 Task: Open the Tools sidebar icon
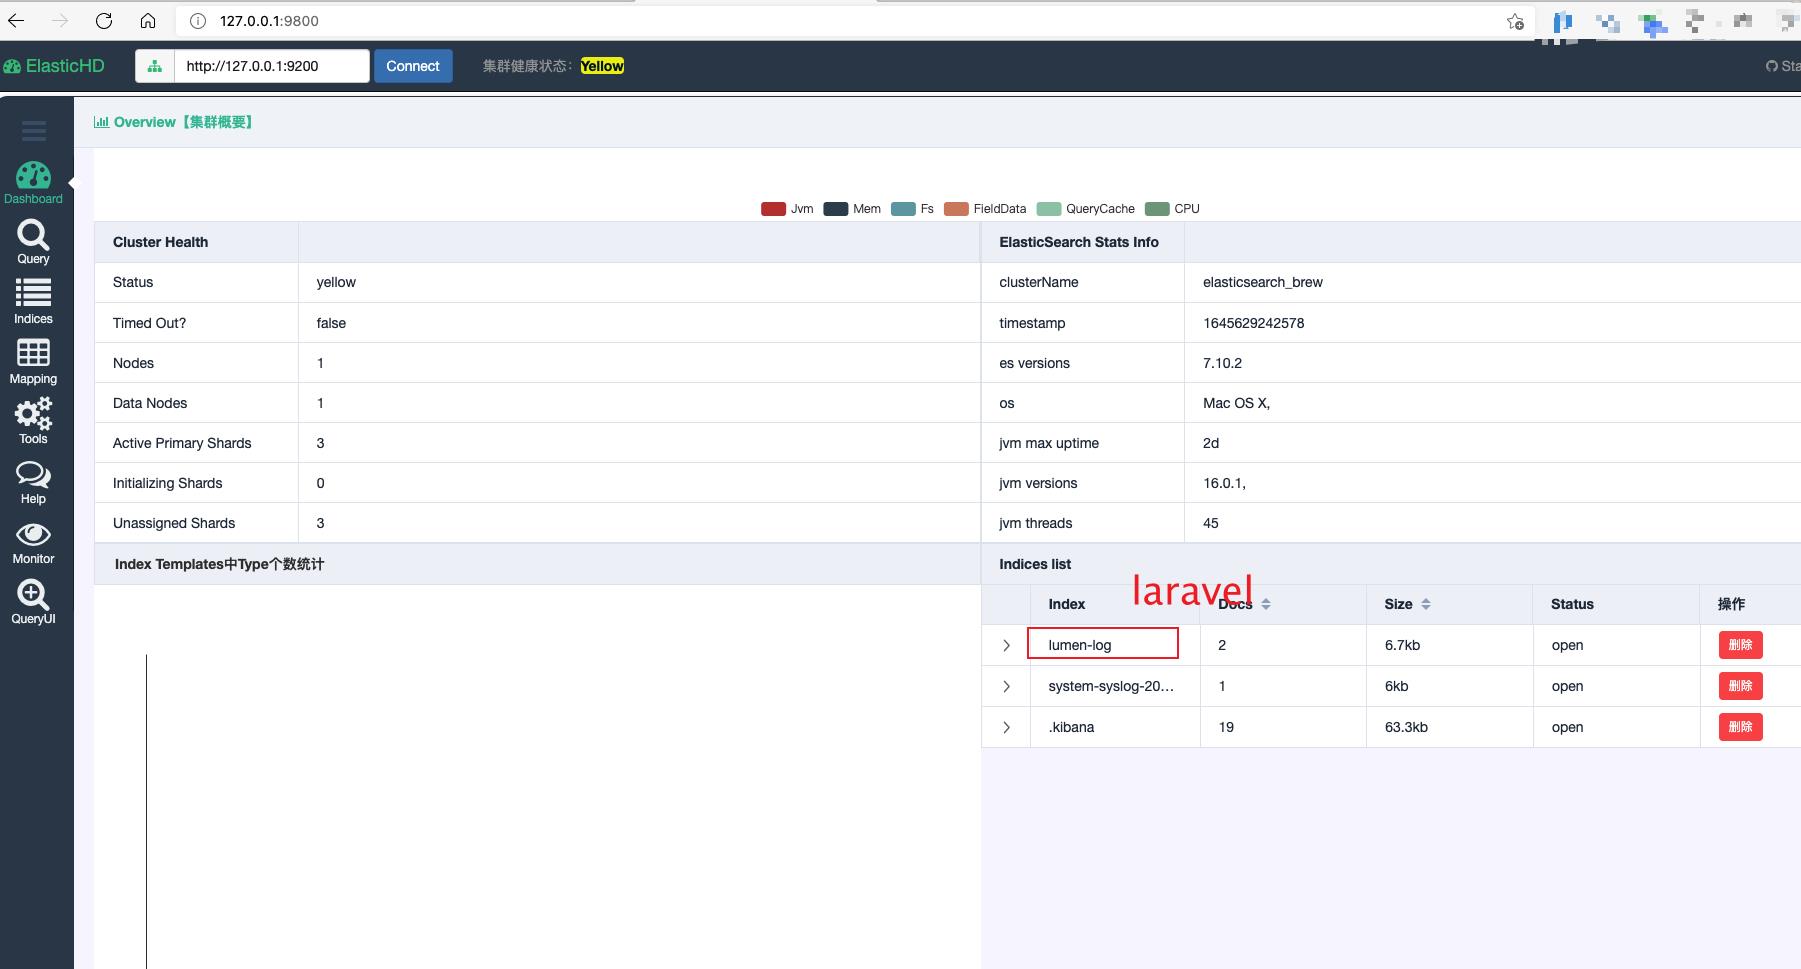tap(33, 422)
